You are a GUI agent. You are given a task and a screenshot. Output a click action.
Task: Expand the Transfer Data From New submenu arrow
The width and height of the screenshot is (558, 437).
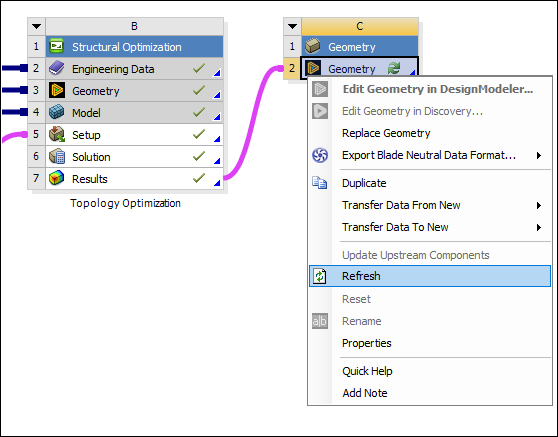point(539,205)
